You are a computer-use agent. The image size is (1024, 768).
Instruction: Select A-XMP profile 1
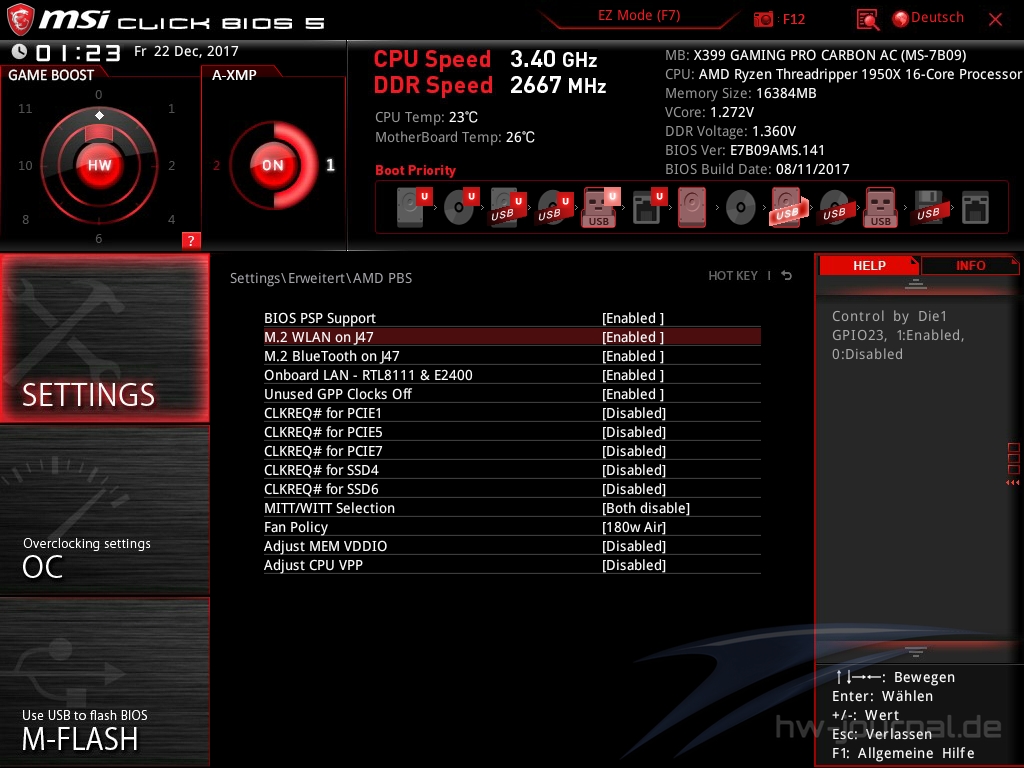(x=330, y=165)
